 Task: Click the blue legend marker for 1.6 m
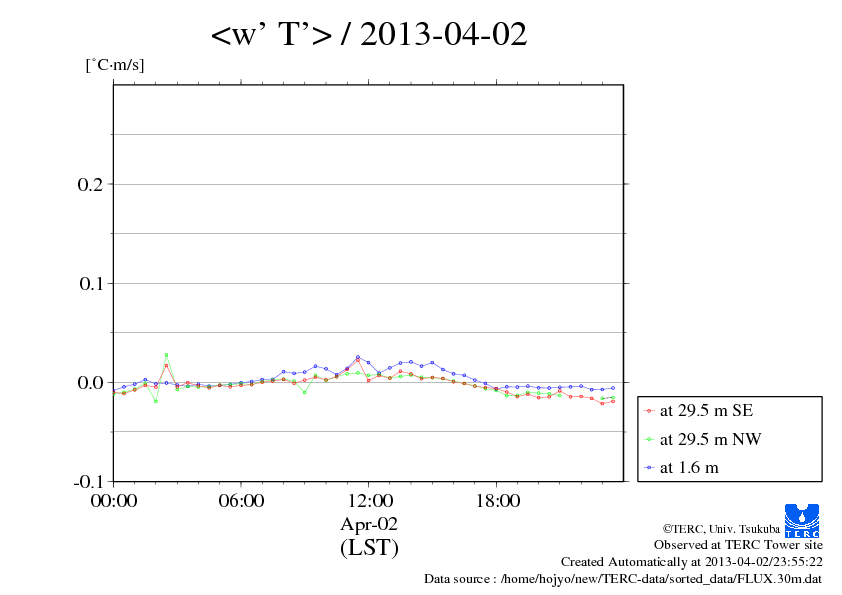[x=650, y=467]
